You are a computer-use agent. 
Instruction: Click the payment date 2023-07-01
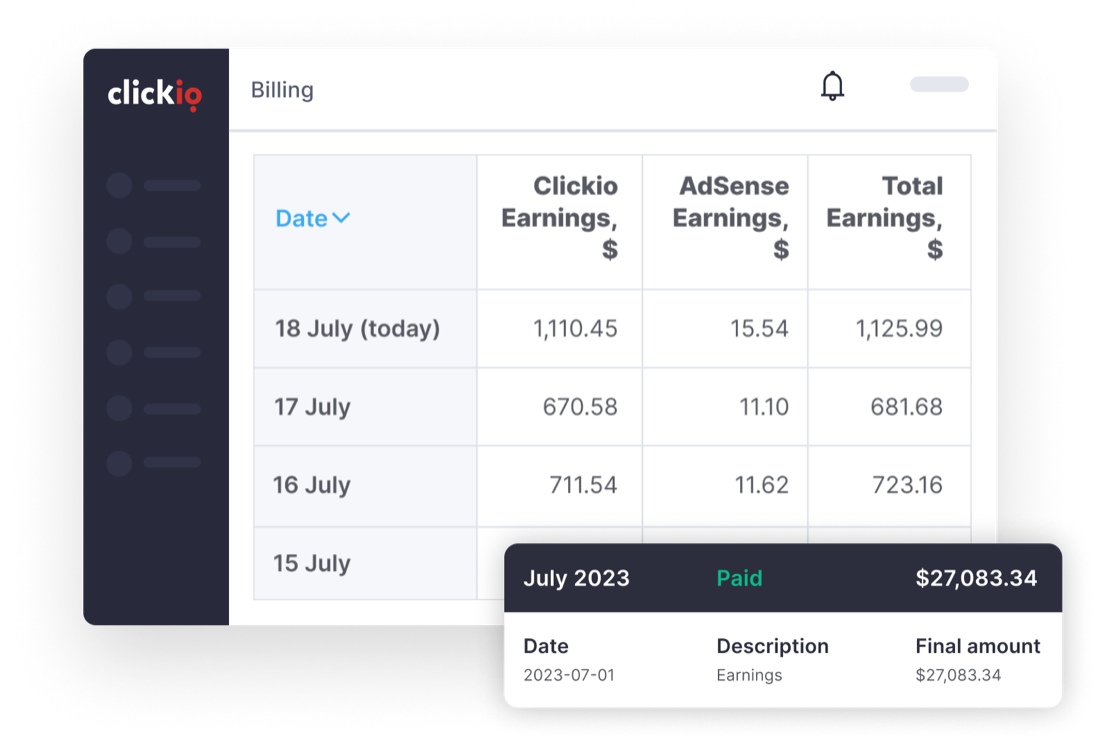tap(569, 675)
